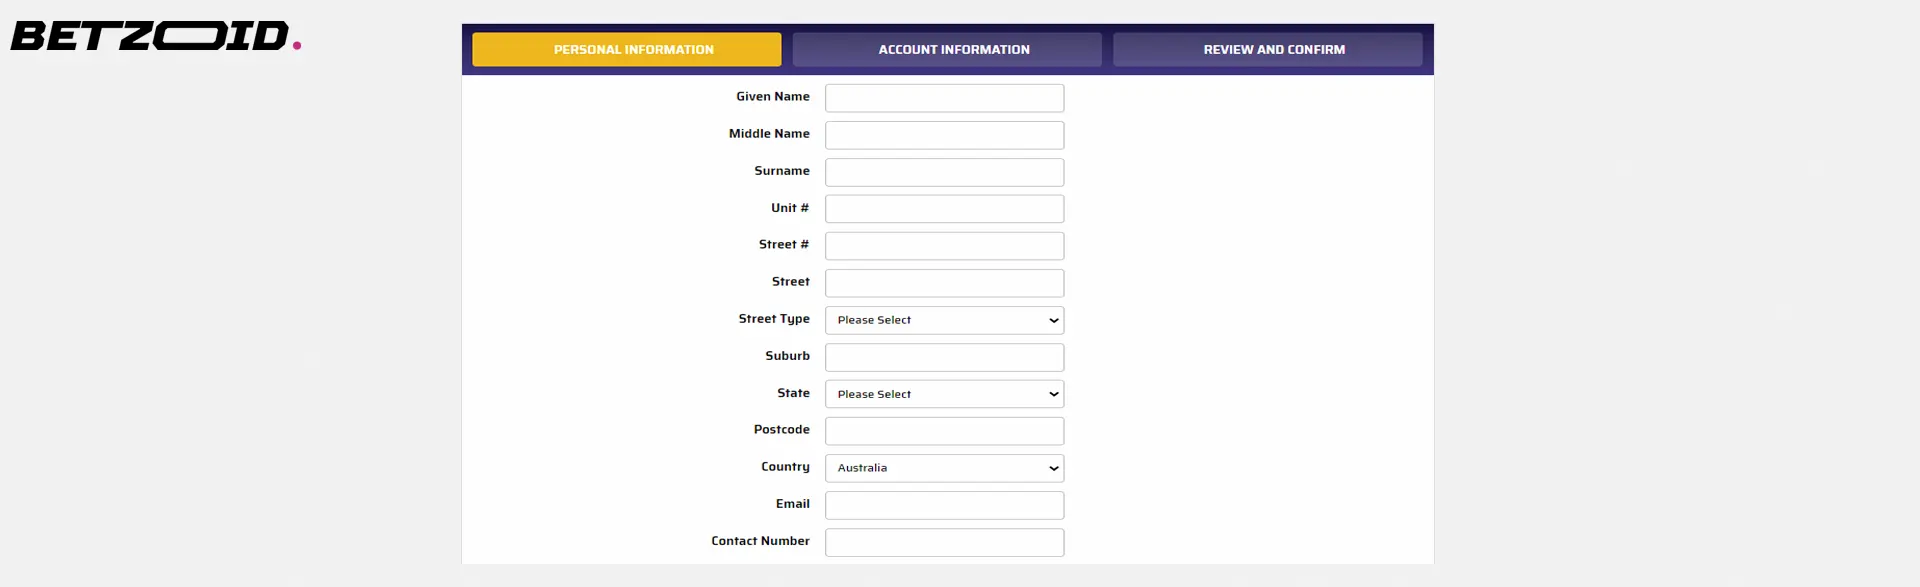Click the Betzoid logo

pos(155,37)
